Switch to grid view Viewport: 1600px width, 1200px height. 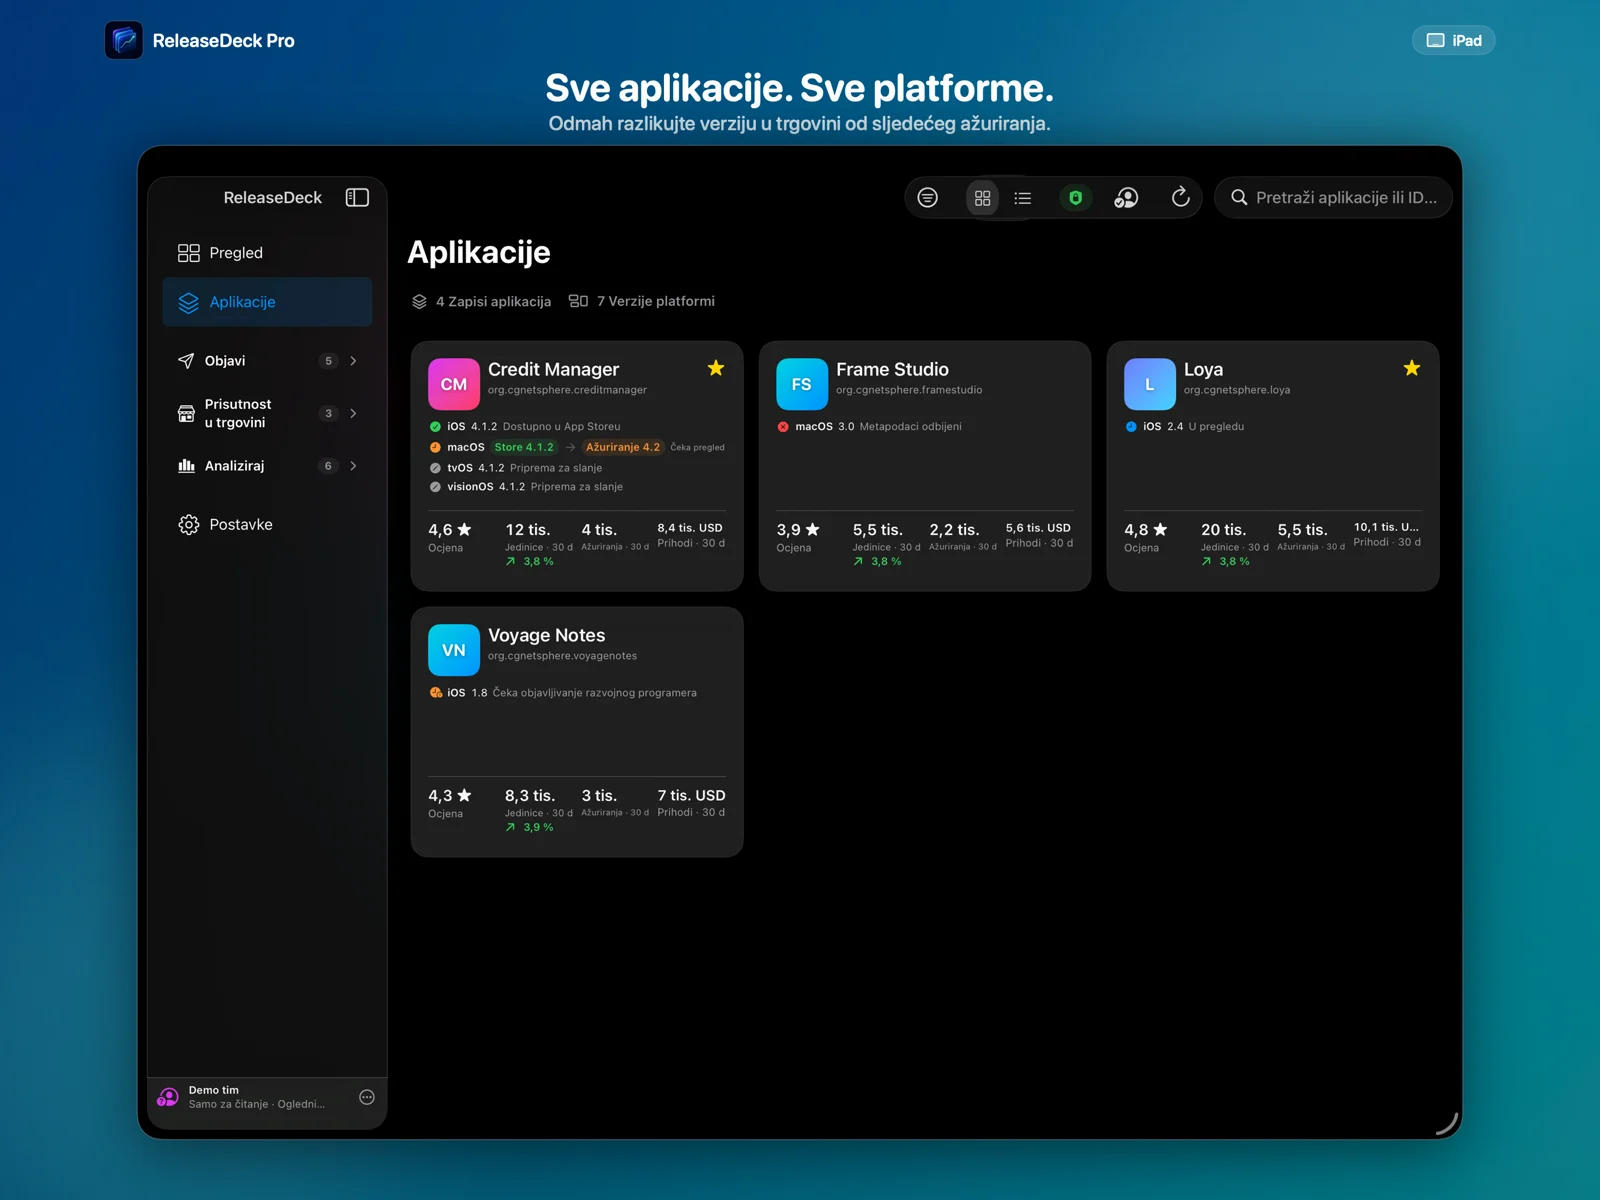tap(983, 198)
